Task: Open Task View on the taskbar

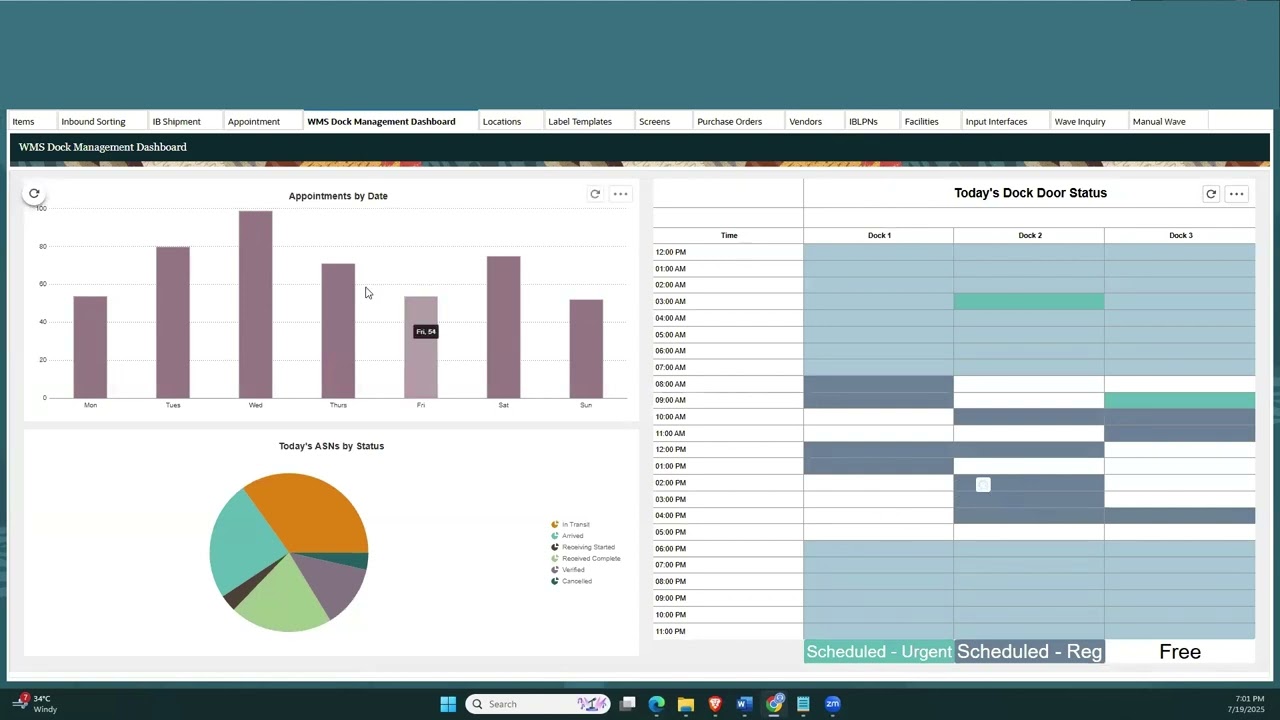Action: point(627,704)
